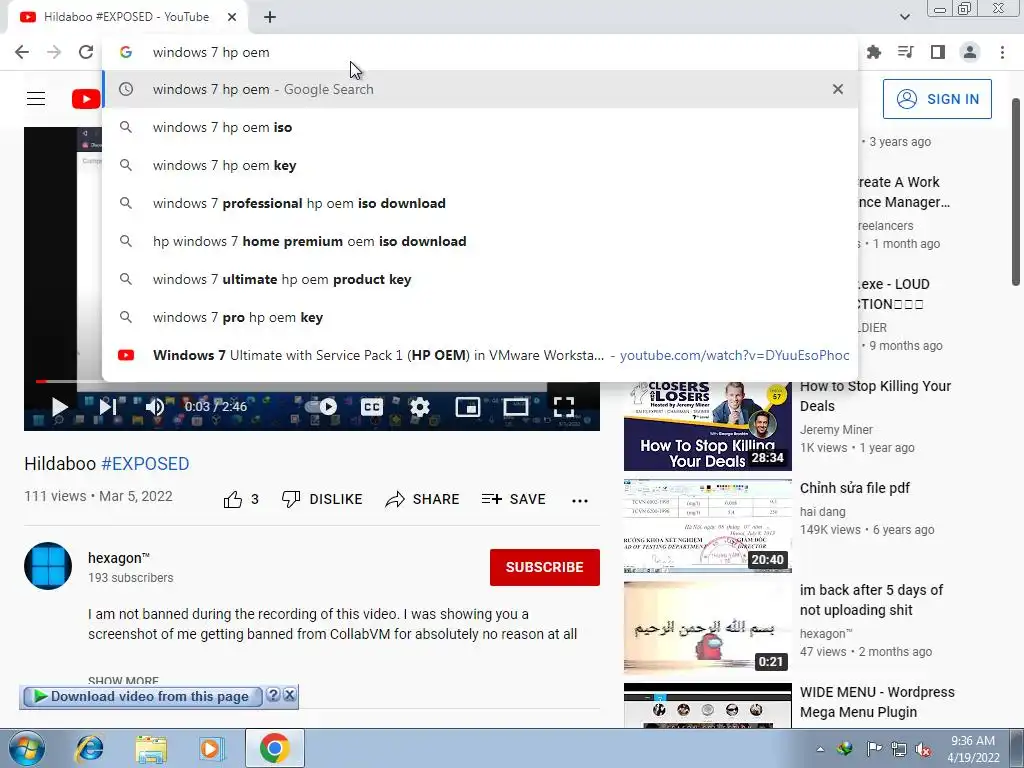Open #EXPOSED hashtag link
The height and width of the screenshot is (768, 1024).
(145, 464)
